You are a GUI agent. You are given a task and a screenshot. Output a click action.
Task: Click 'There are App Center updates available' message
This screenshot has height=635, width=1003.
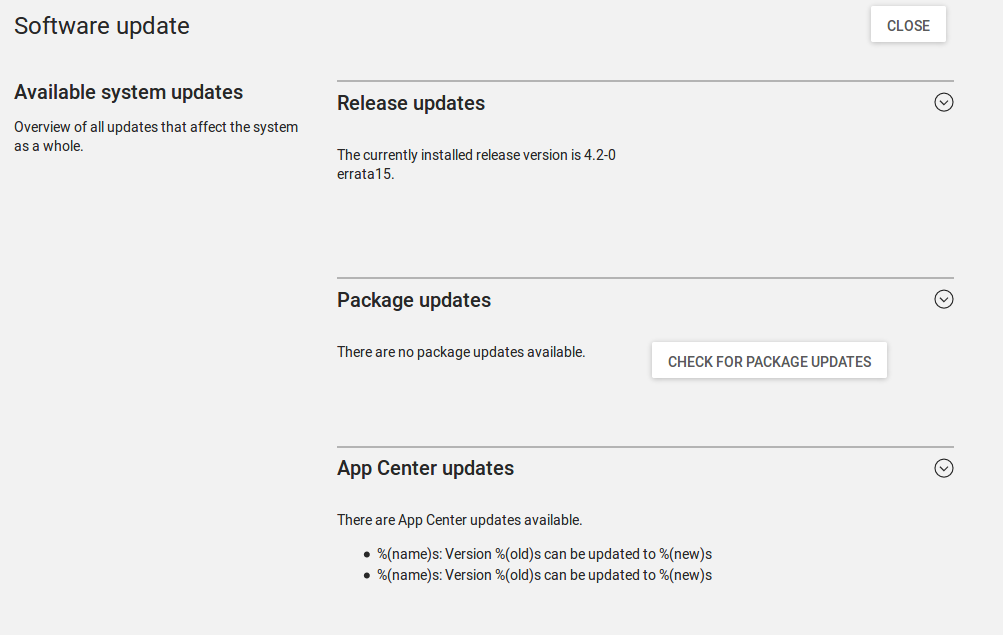coord(459,520)
